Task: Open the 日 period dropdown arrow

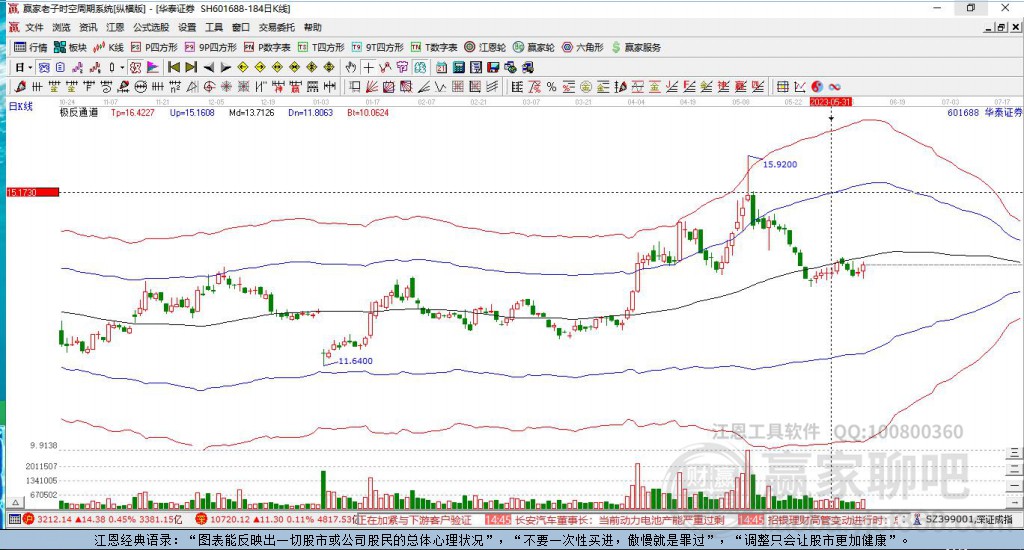Action: (30, 67)
